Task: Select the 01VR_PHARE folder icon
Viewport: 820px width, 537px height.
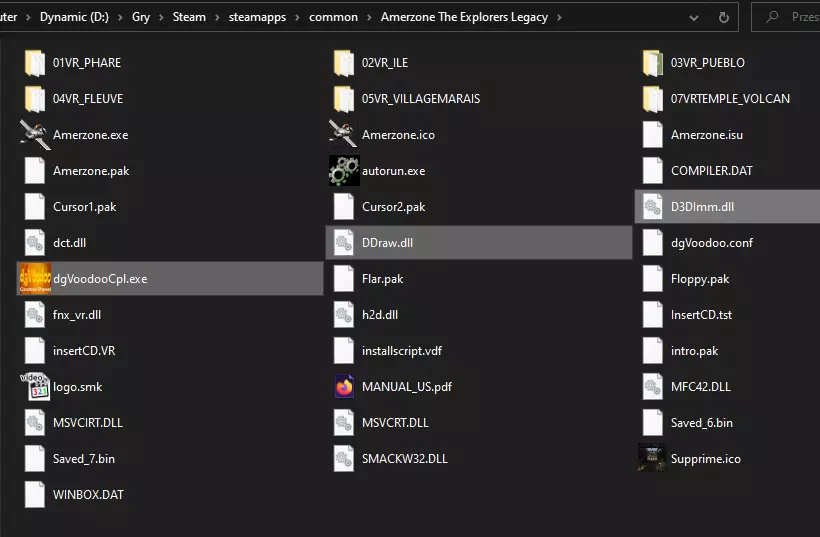Action: [x=35, y=63]
